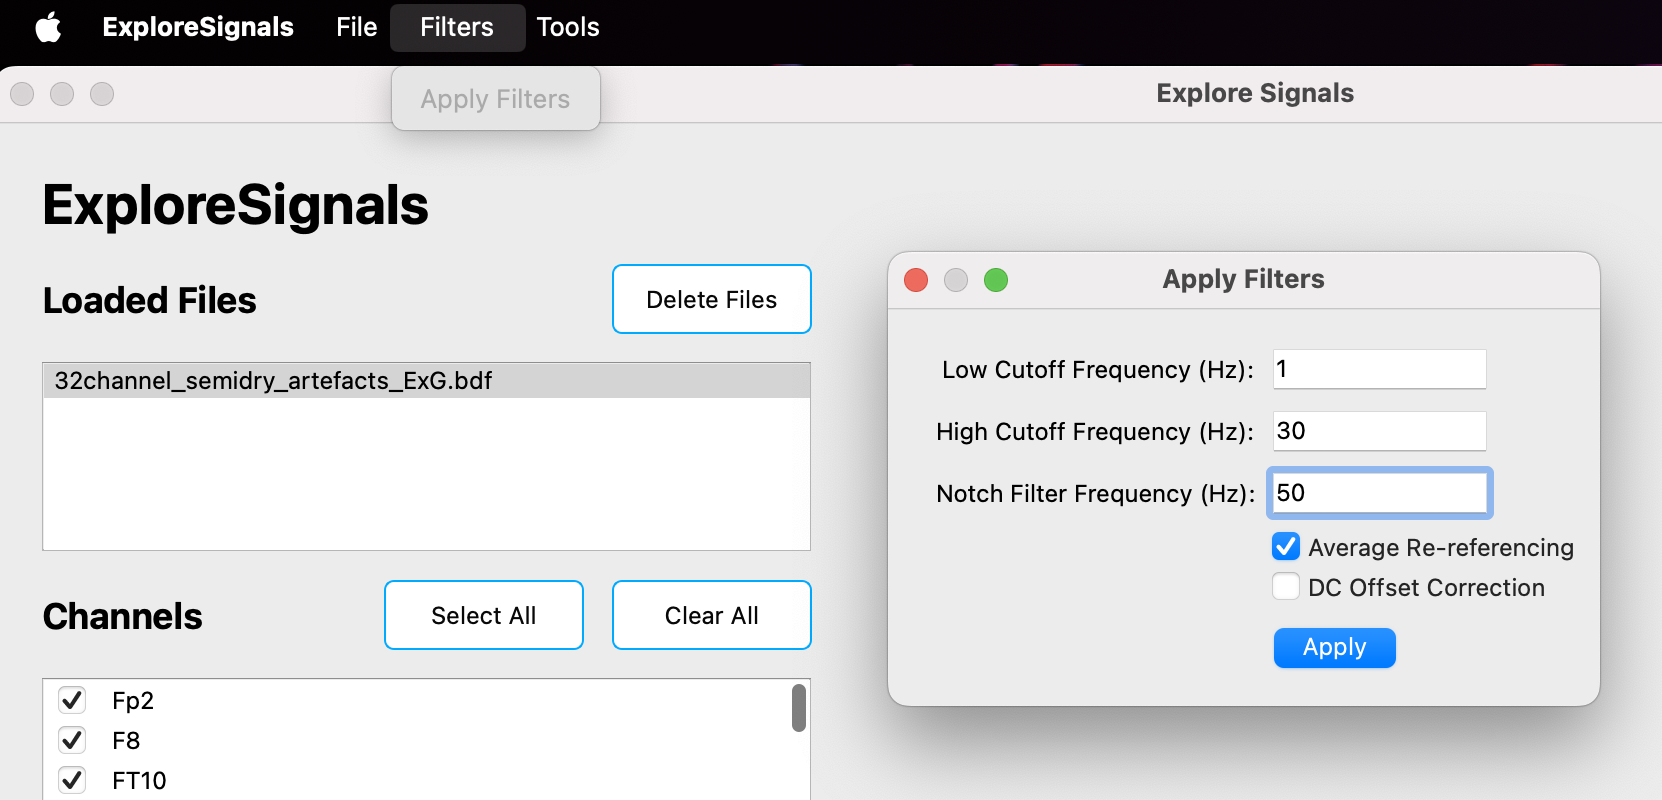Click the Fp2 channel label
Image resolution: width=1662 pixels, height=800 pixels.
pyautogui.click(x=133, y=700)
